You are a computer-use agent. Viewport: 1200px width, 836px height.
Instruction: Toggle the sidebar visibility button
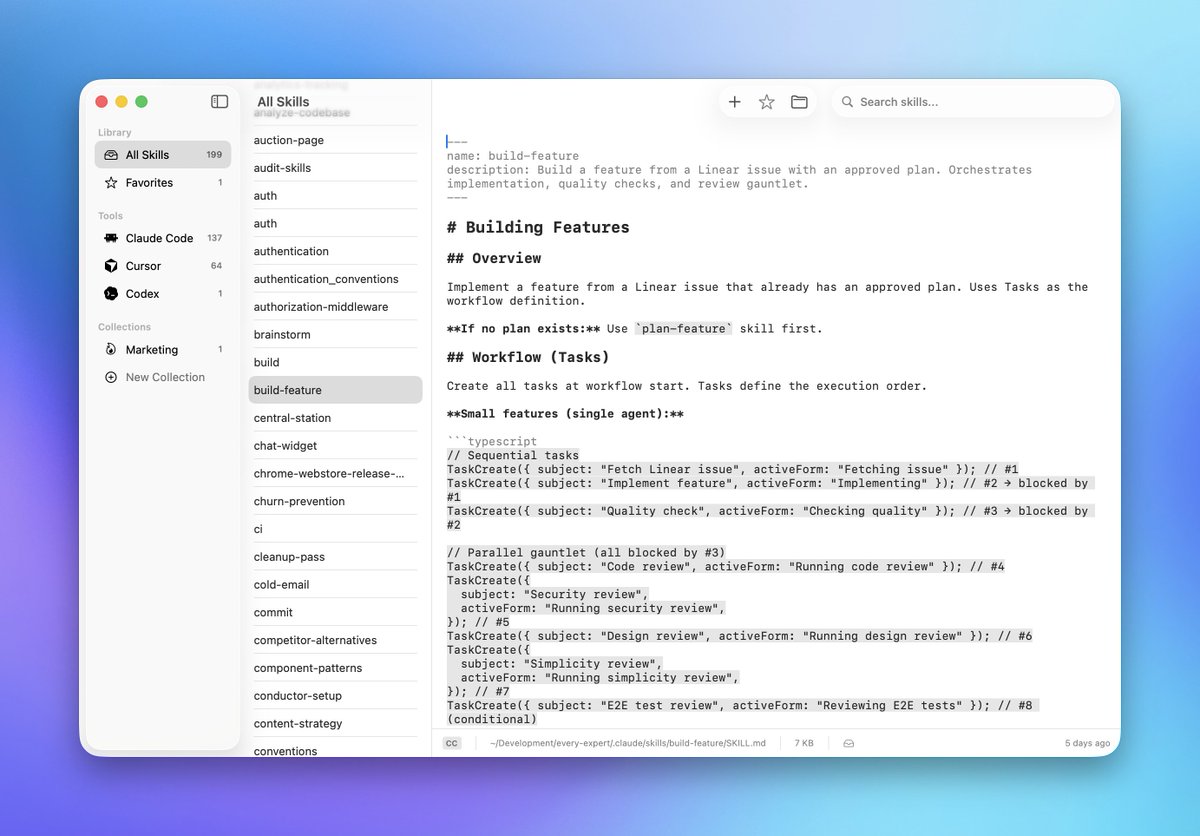coord(219,101)
